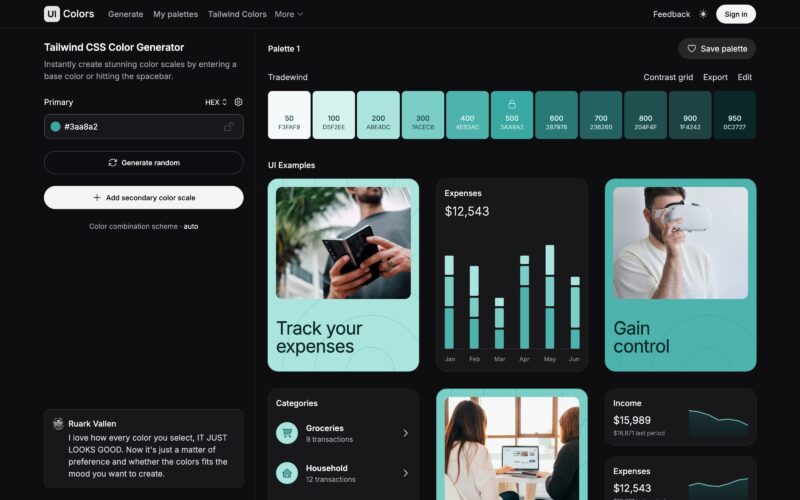Click the lock icon in primary color field
The width and height of the screenshot is (800, 500).
[x=229, y=127]
